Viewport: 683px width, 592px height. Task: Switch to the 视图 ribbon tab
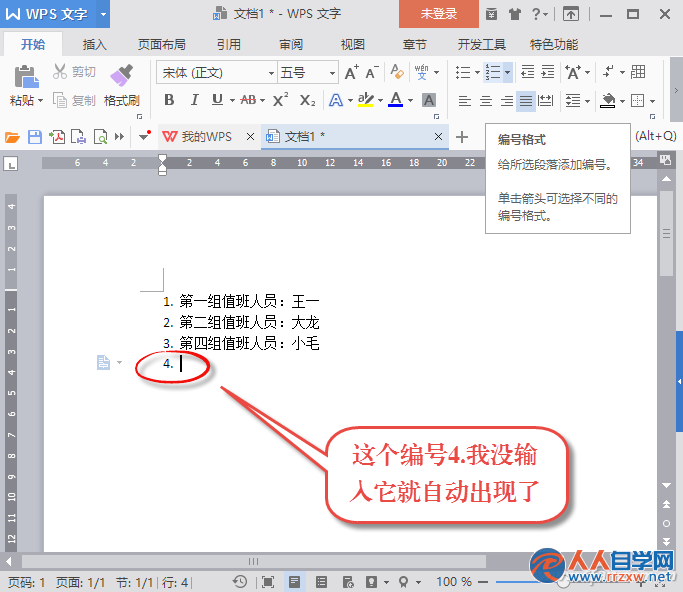point(352,44)
